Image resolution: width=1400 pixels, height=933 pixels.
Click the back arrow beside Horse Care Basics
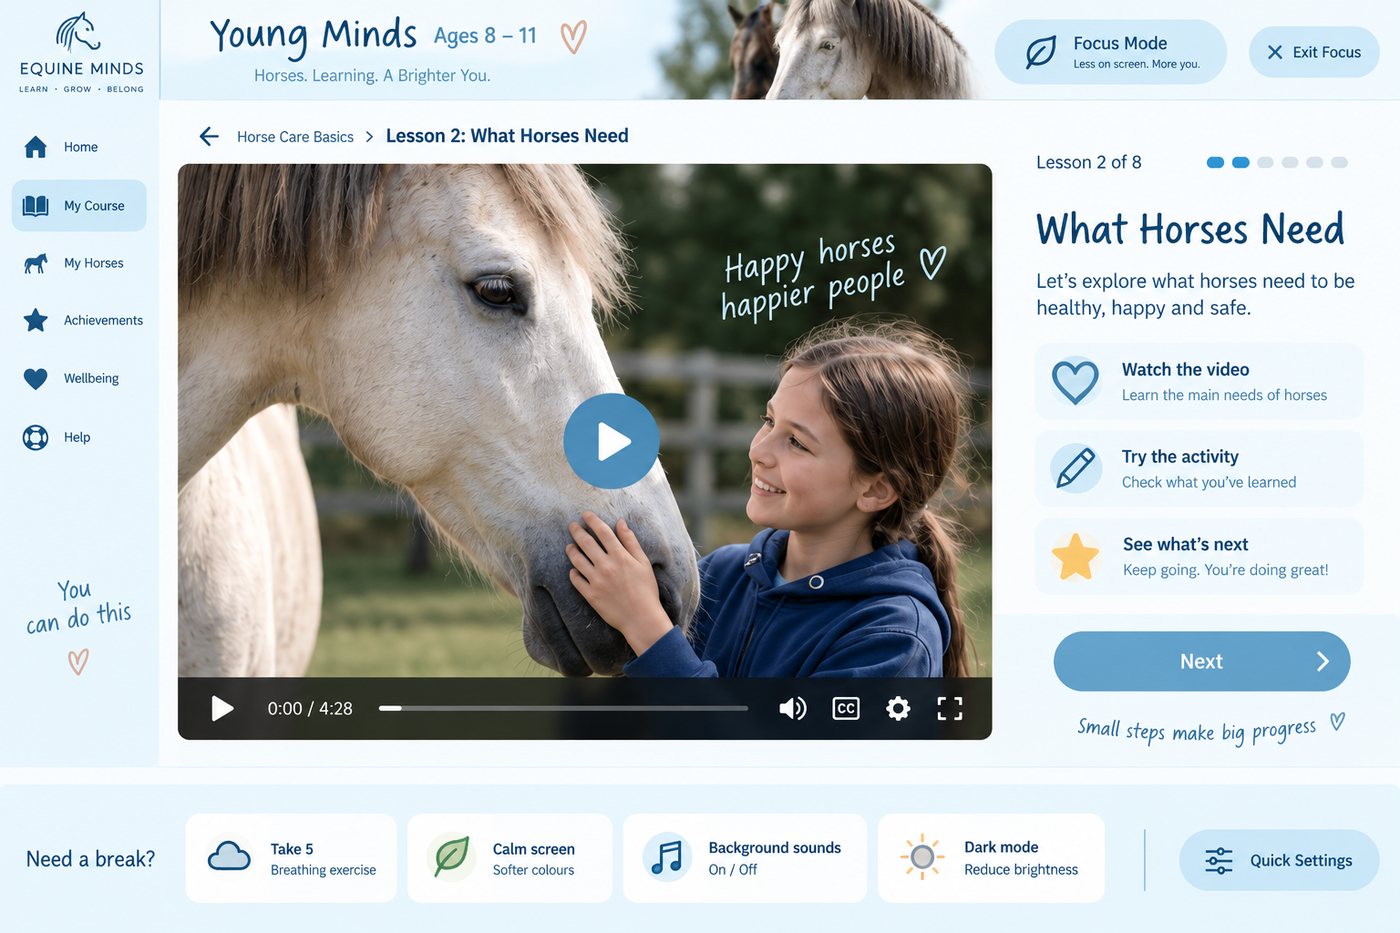click(209, 136)
